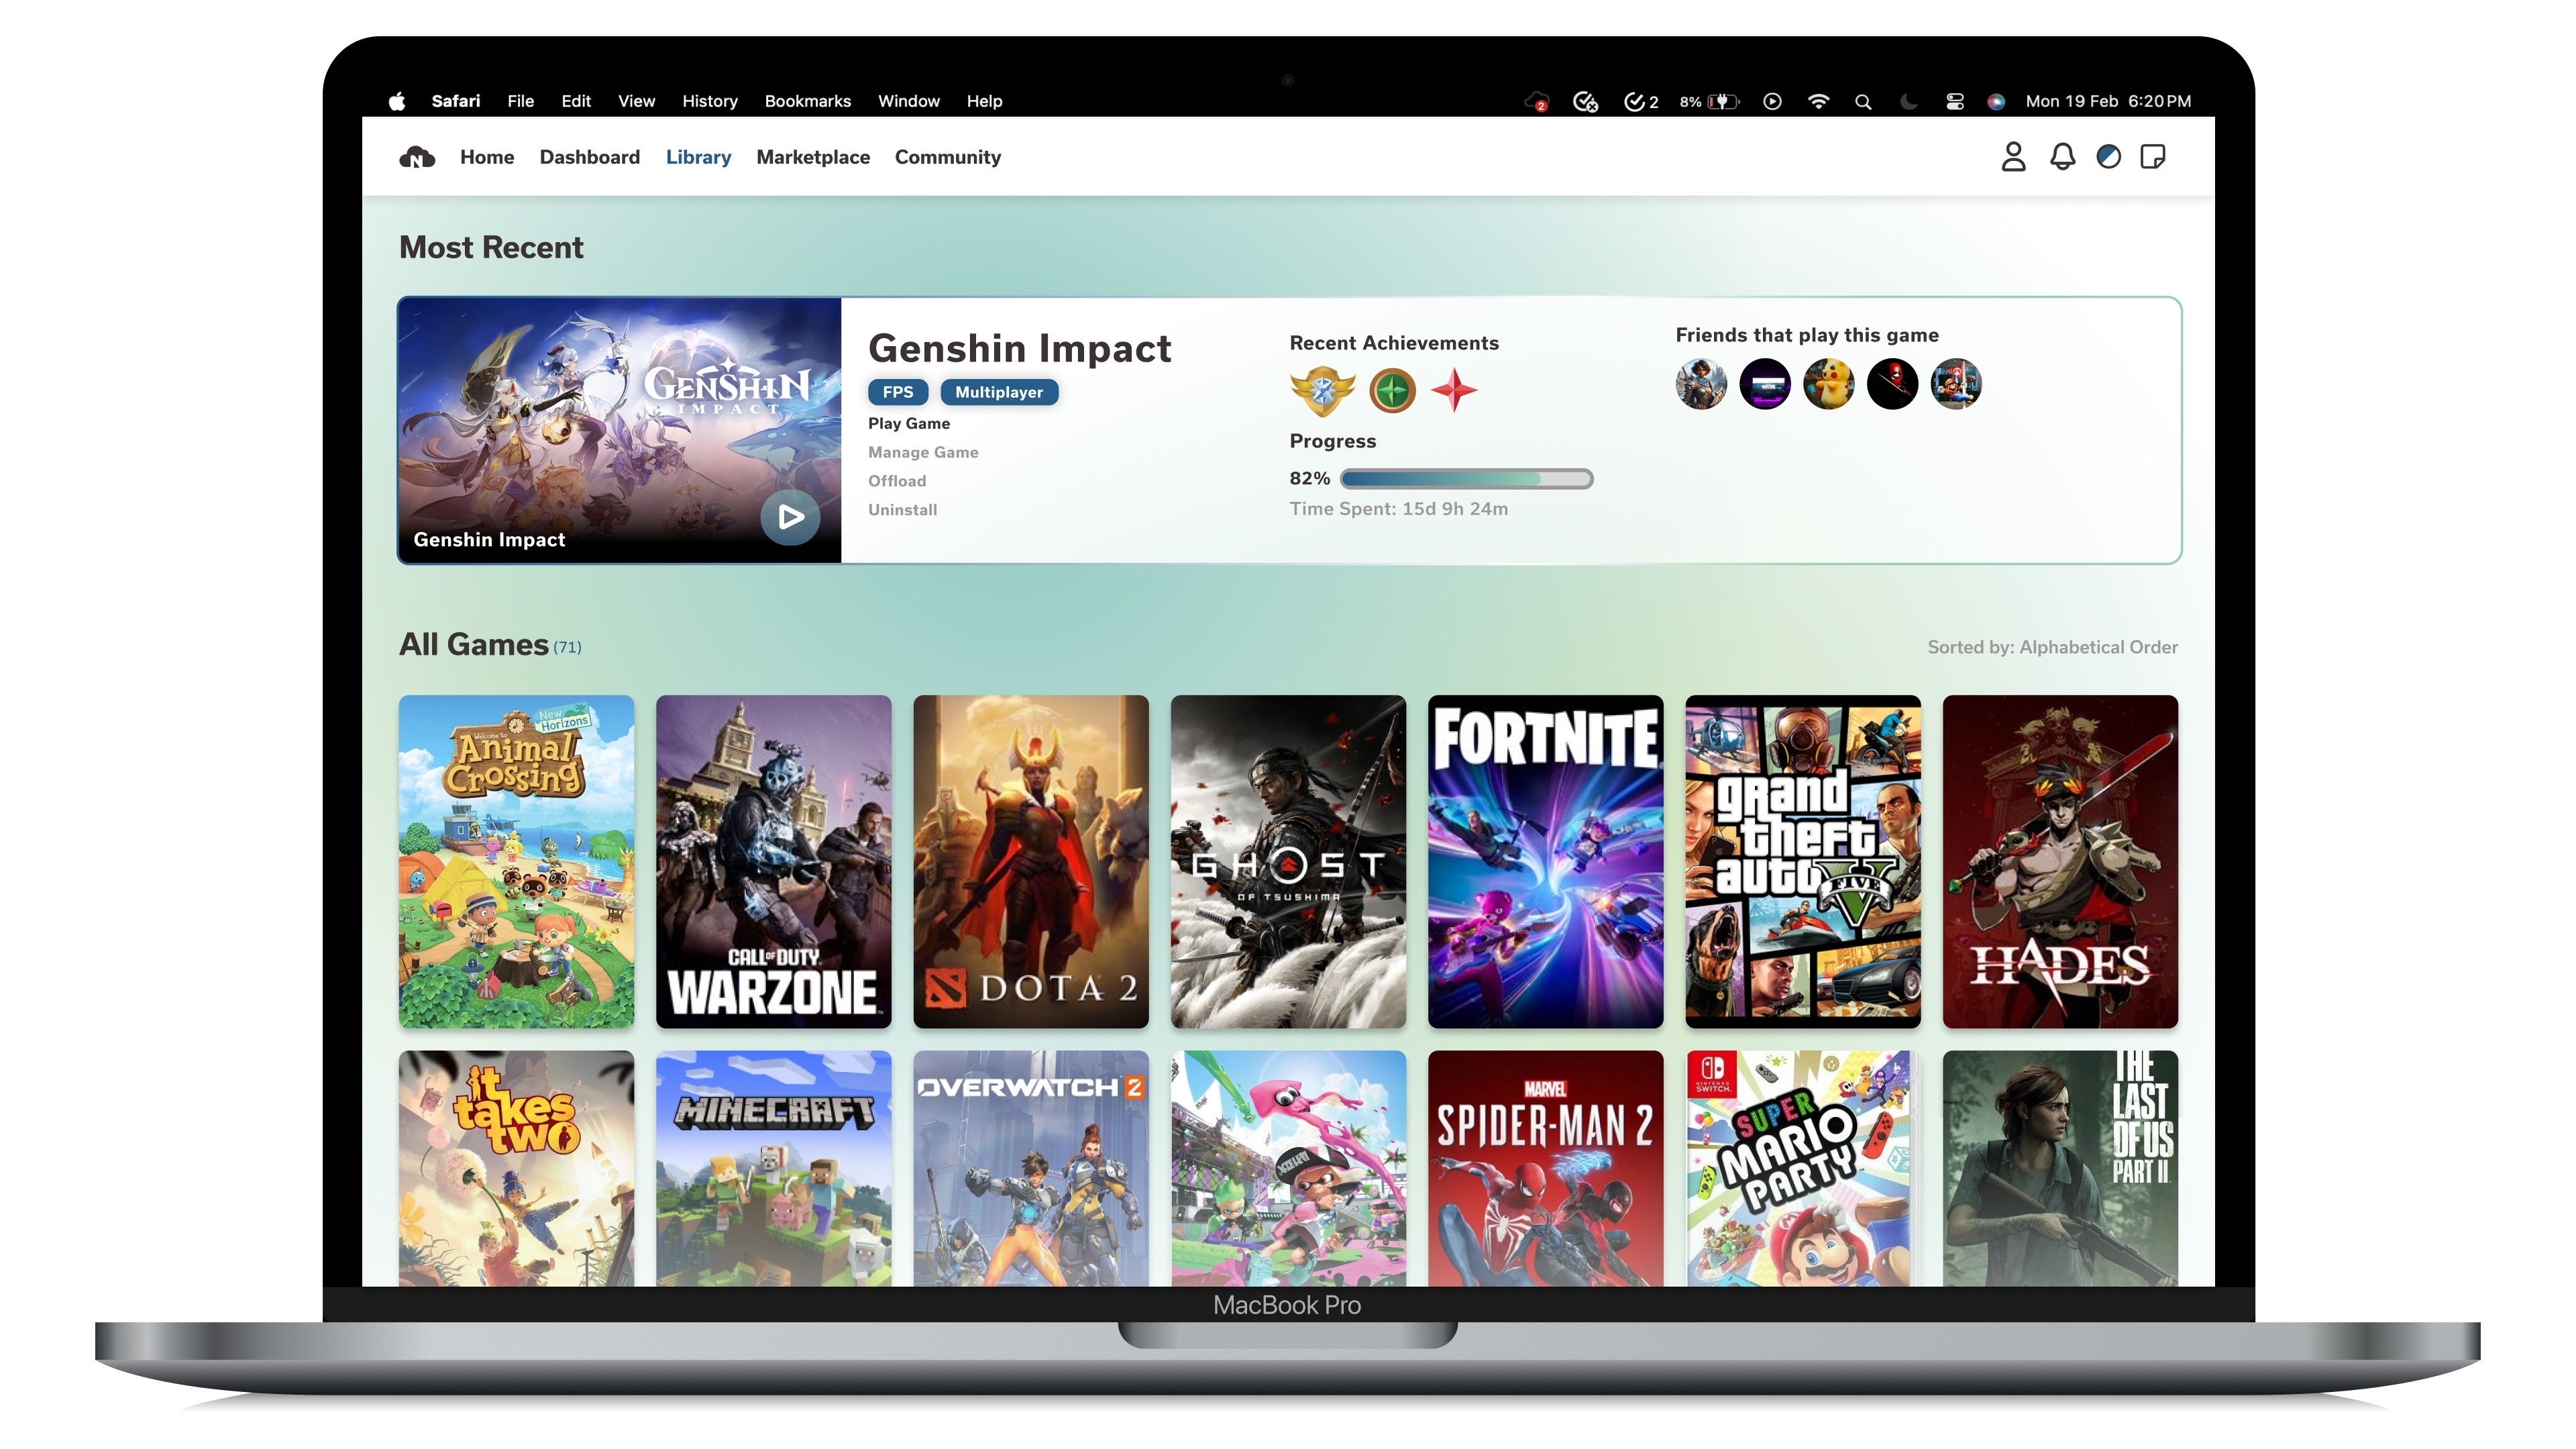The height and width of the screenshot is (1449, 2576).
Task: Open the Hades game thumbnail
Action: click(x=2059, y=861)
